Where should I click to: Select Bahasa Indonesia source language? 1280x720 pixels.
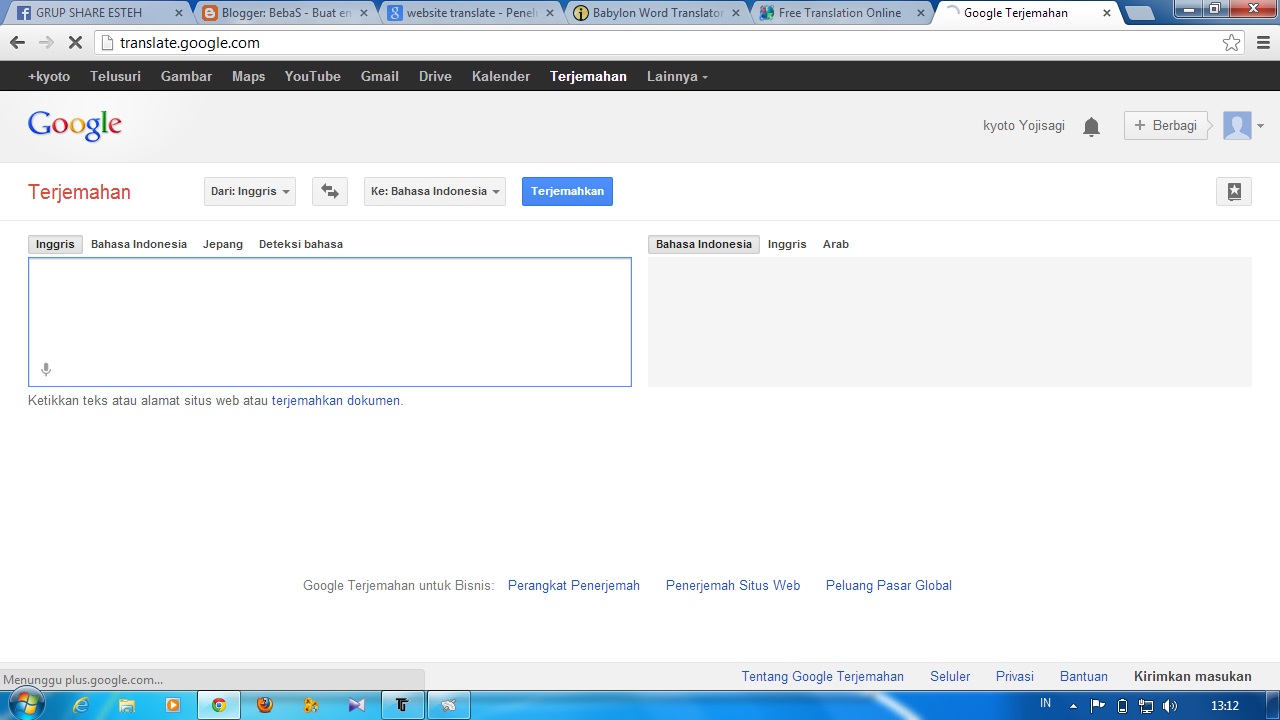coord(139,244)
